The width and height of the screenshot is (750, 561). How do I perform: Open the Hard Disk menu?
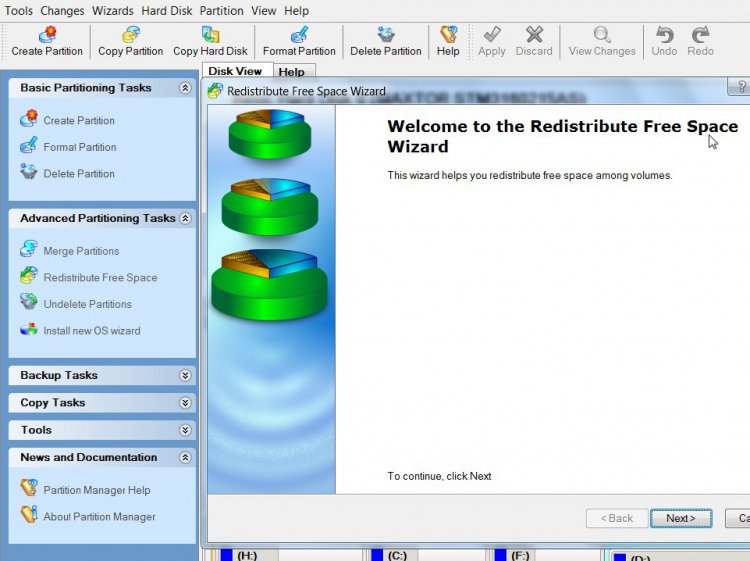point(167,11)
